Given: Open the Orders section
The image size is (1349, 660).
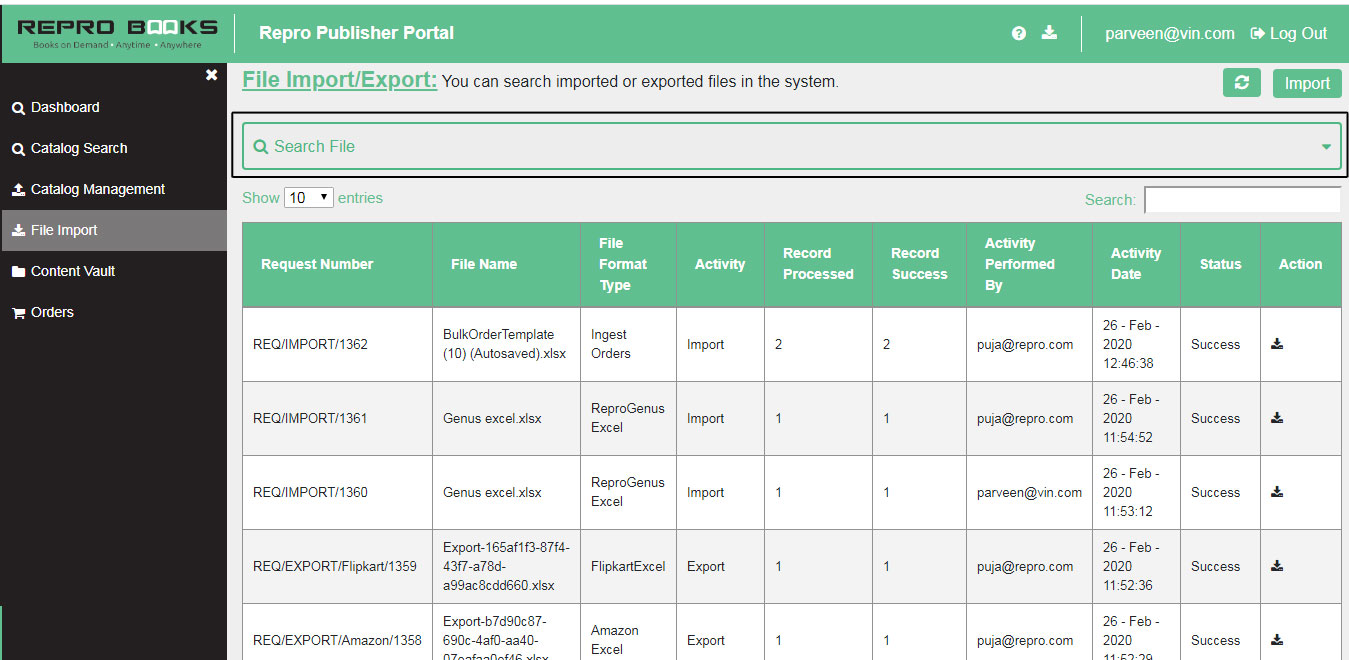Looking at the screenshot, I should coord(47,311).
